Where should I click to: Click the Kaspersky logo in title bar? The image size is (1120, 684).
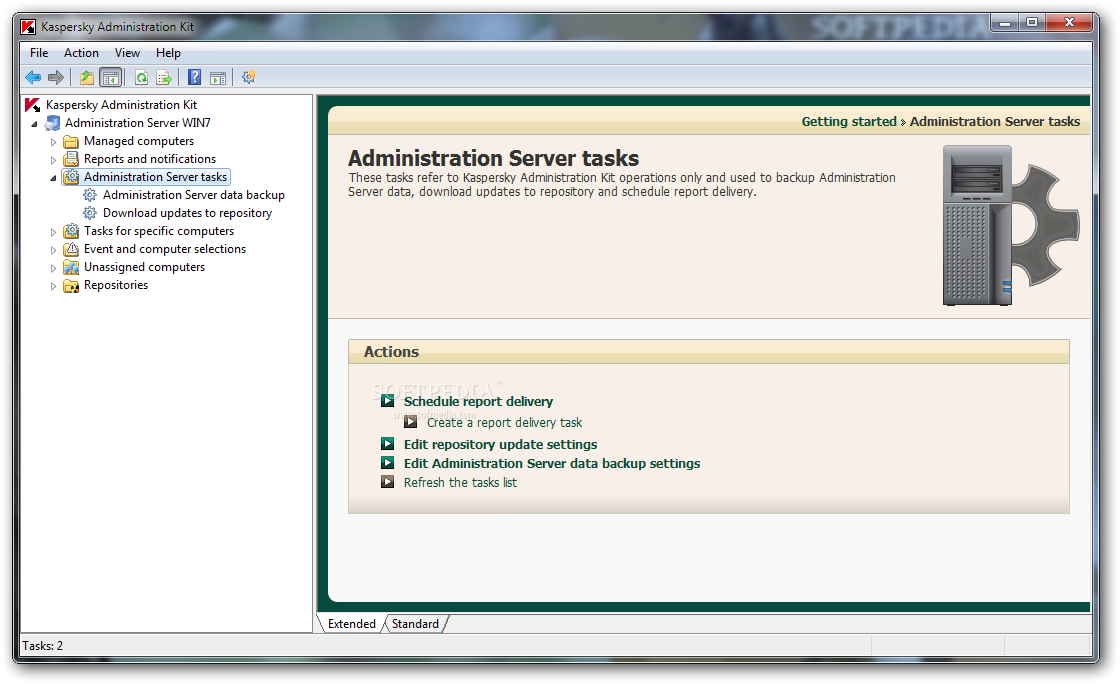point(29,27)
